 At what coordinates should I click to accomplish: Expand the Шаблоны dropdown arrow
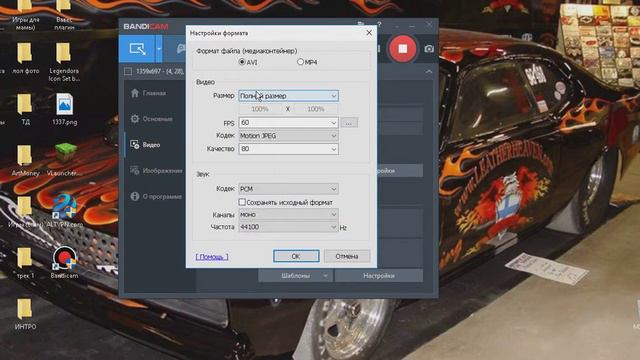tap(326, 276)
